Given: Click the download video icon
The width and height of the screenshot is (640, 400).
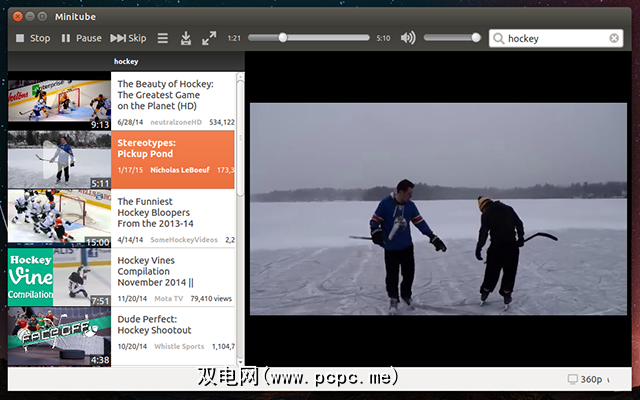Looking at the screenshot, I should pyautogui.click(x=185, y=38).
